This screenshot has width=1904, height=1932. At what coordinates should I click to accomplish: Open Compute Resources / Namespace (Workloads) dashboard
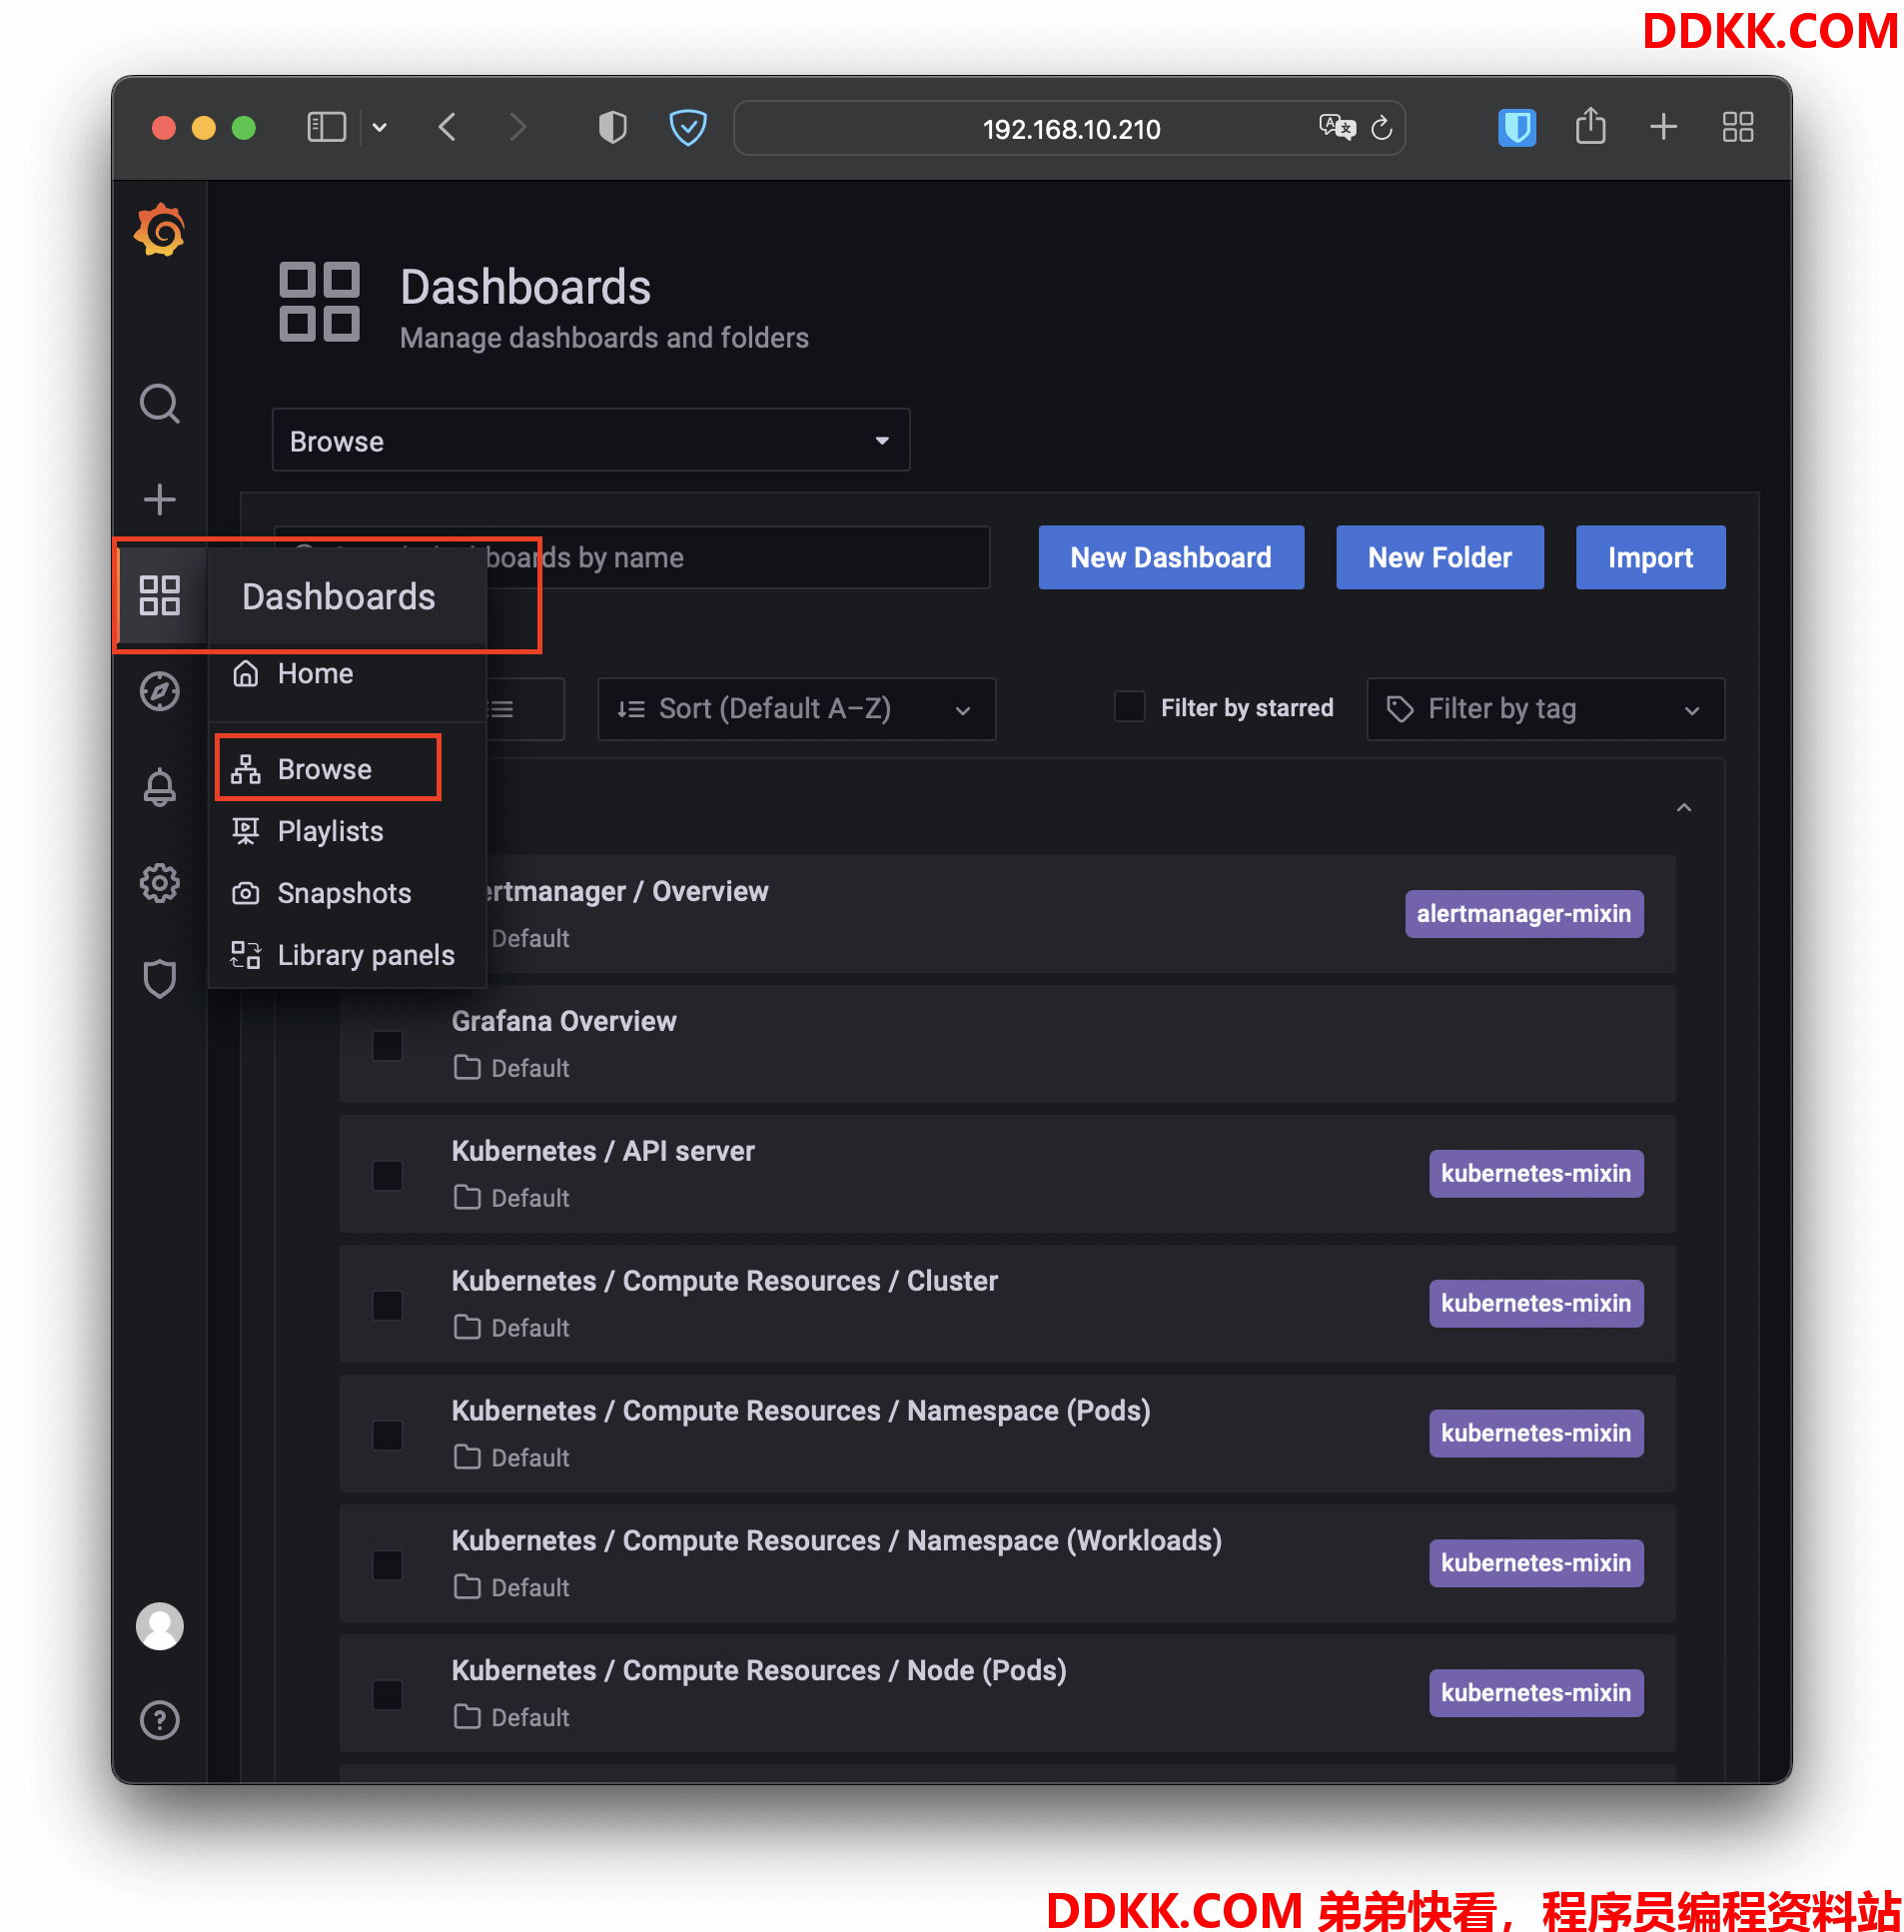pos(836,1541)
